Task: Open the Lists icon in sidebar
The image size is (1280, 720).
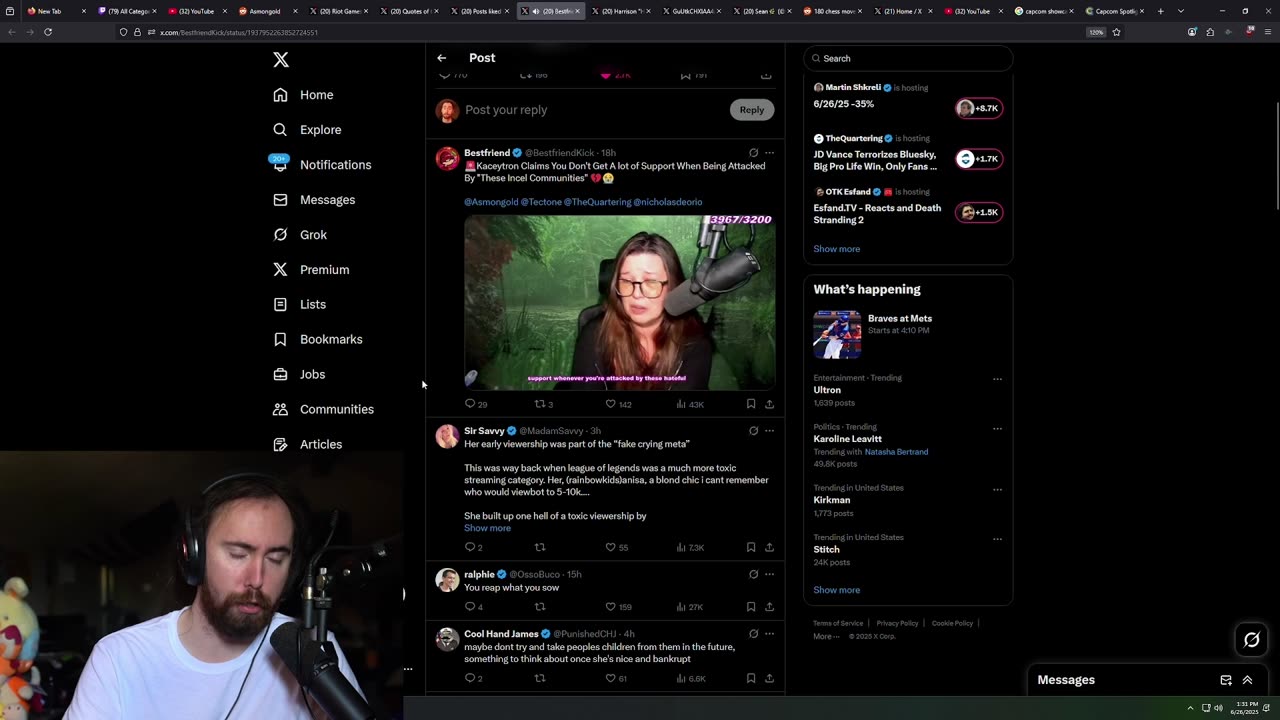Action: (280, 304)
